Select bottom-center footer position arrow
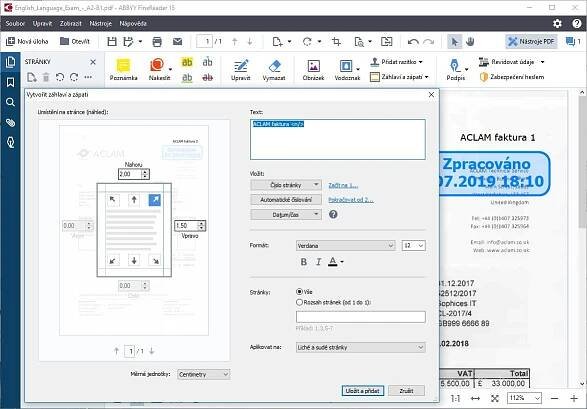 pos(134,260)
